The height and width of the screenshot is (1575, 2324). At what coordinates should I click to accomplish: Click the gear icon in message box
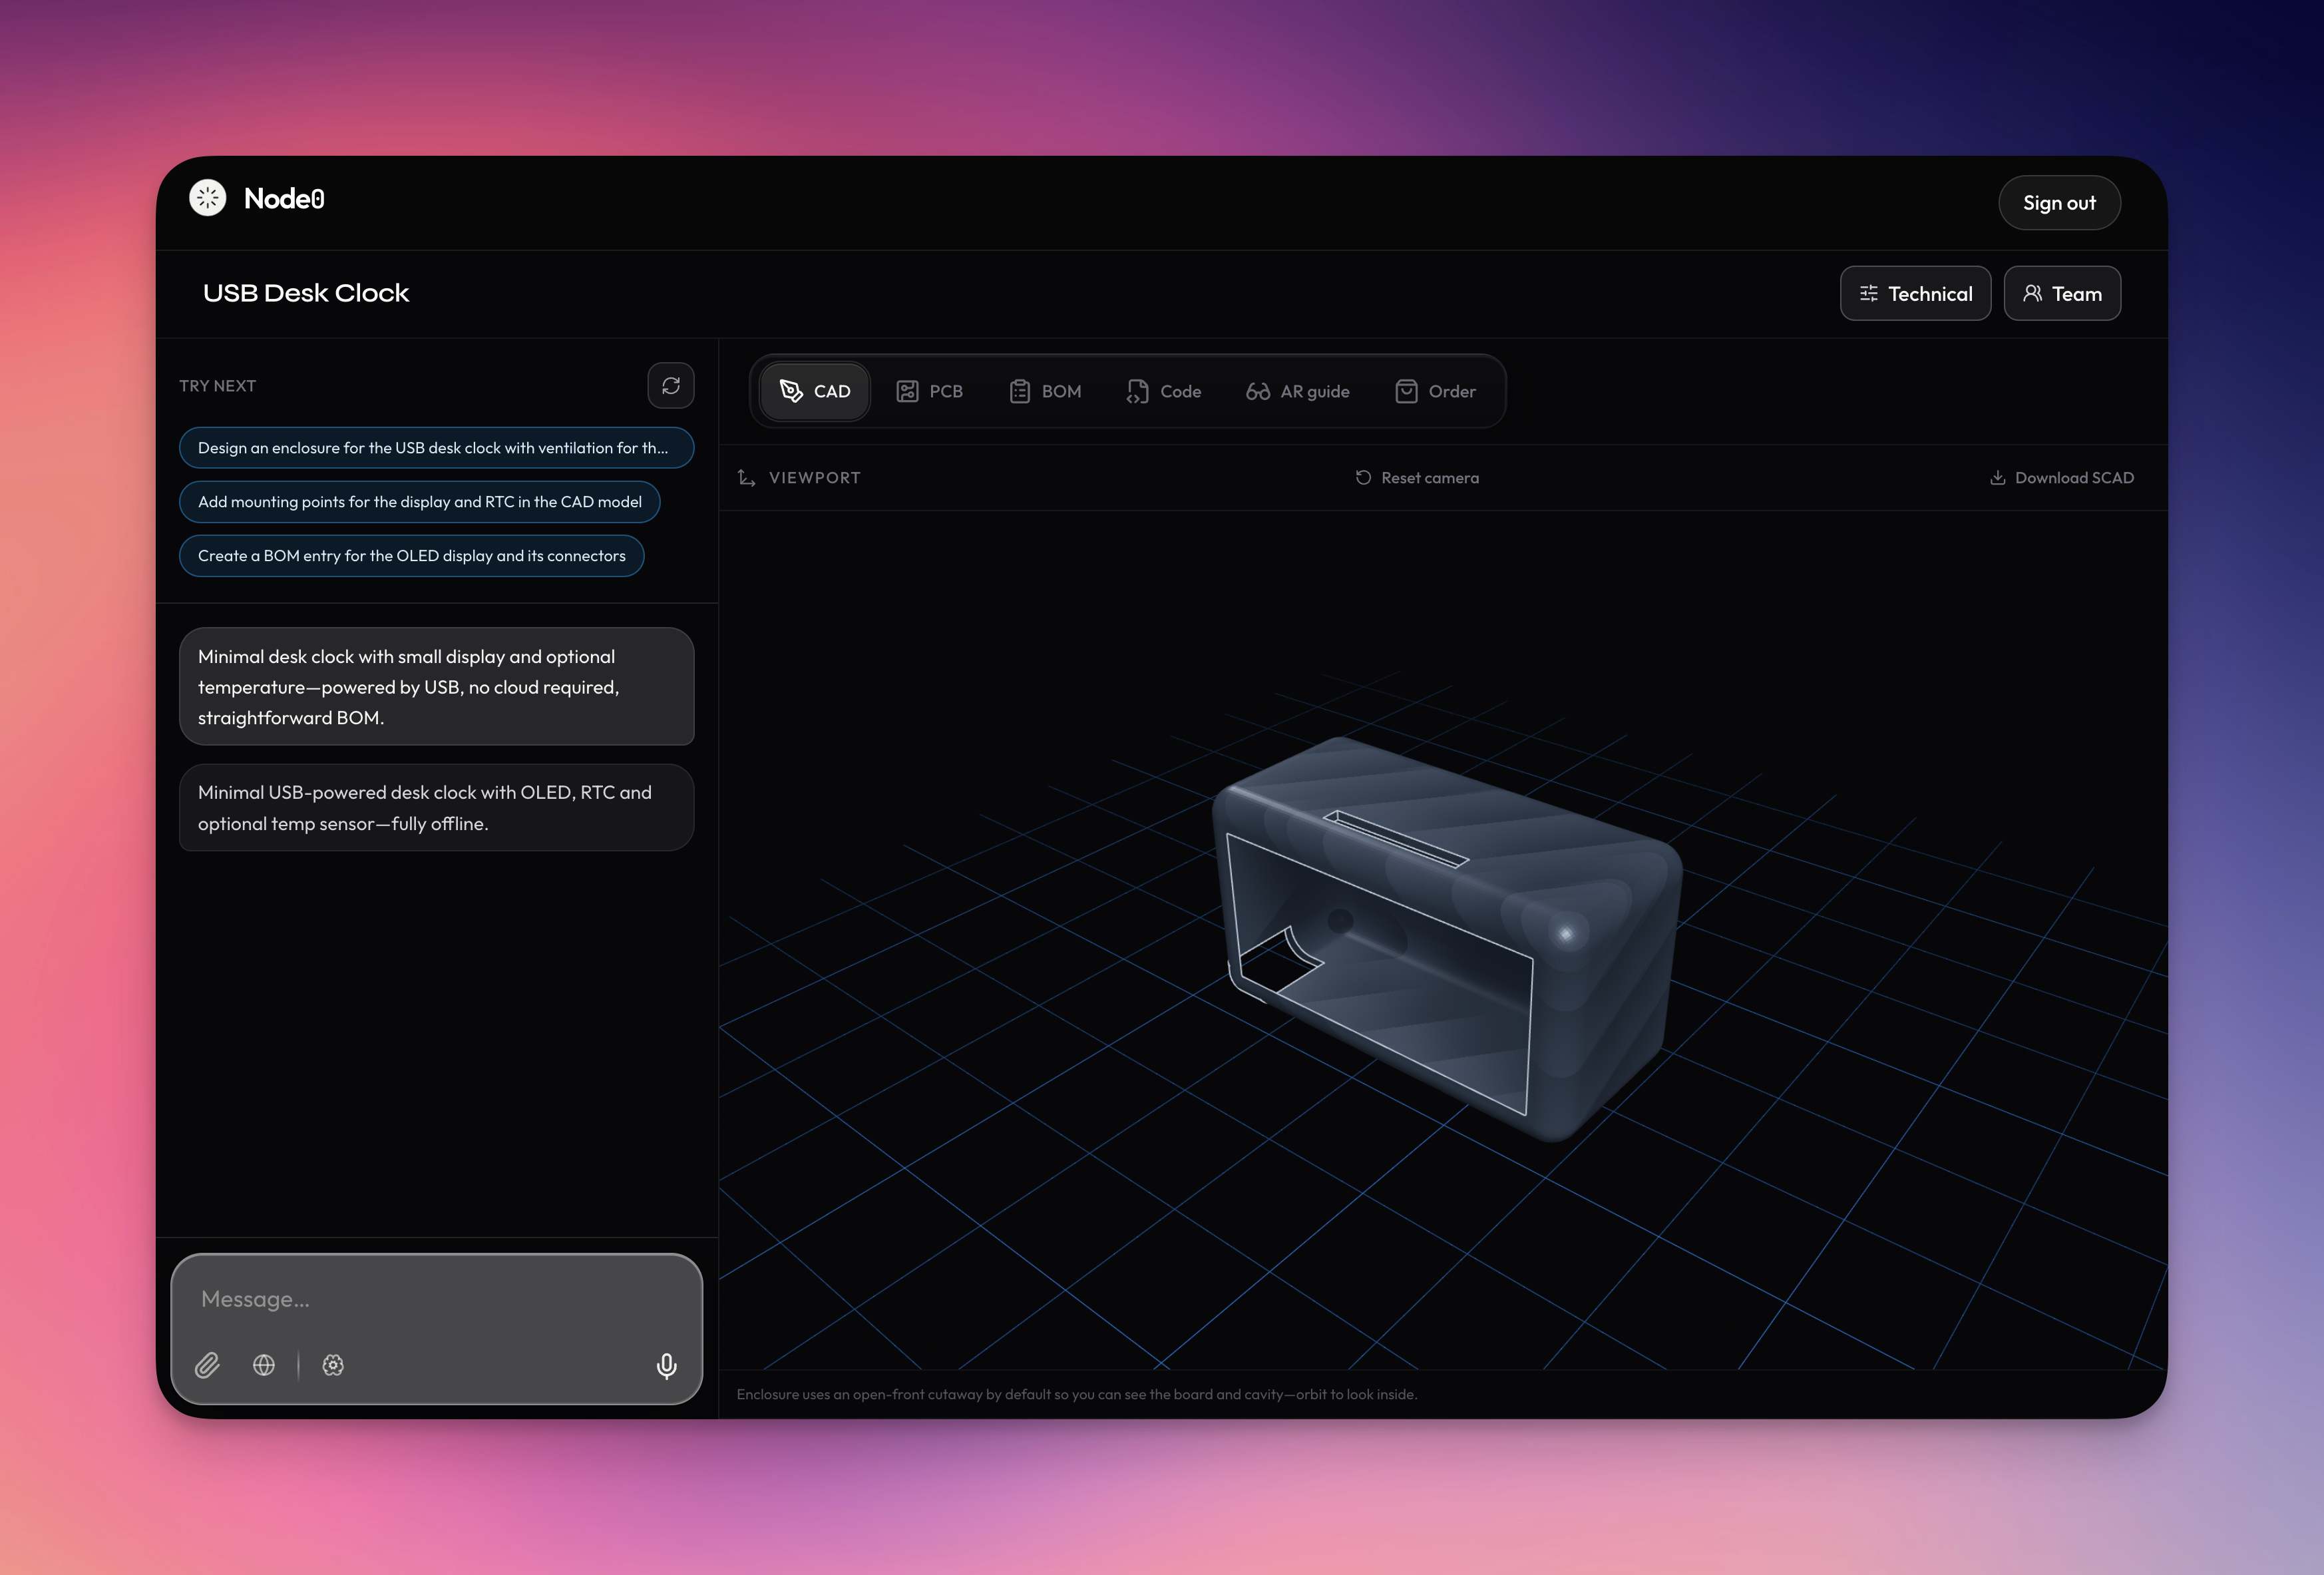[333, 1365]
